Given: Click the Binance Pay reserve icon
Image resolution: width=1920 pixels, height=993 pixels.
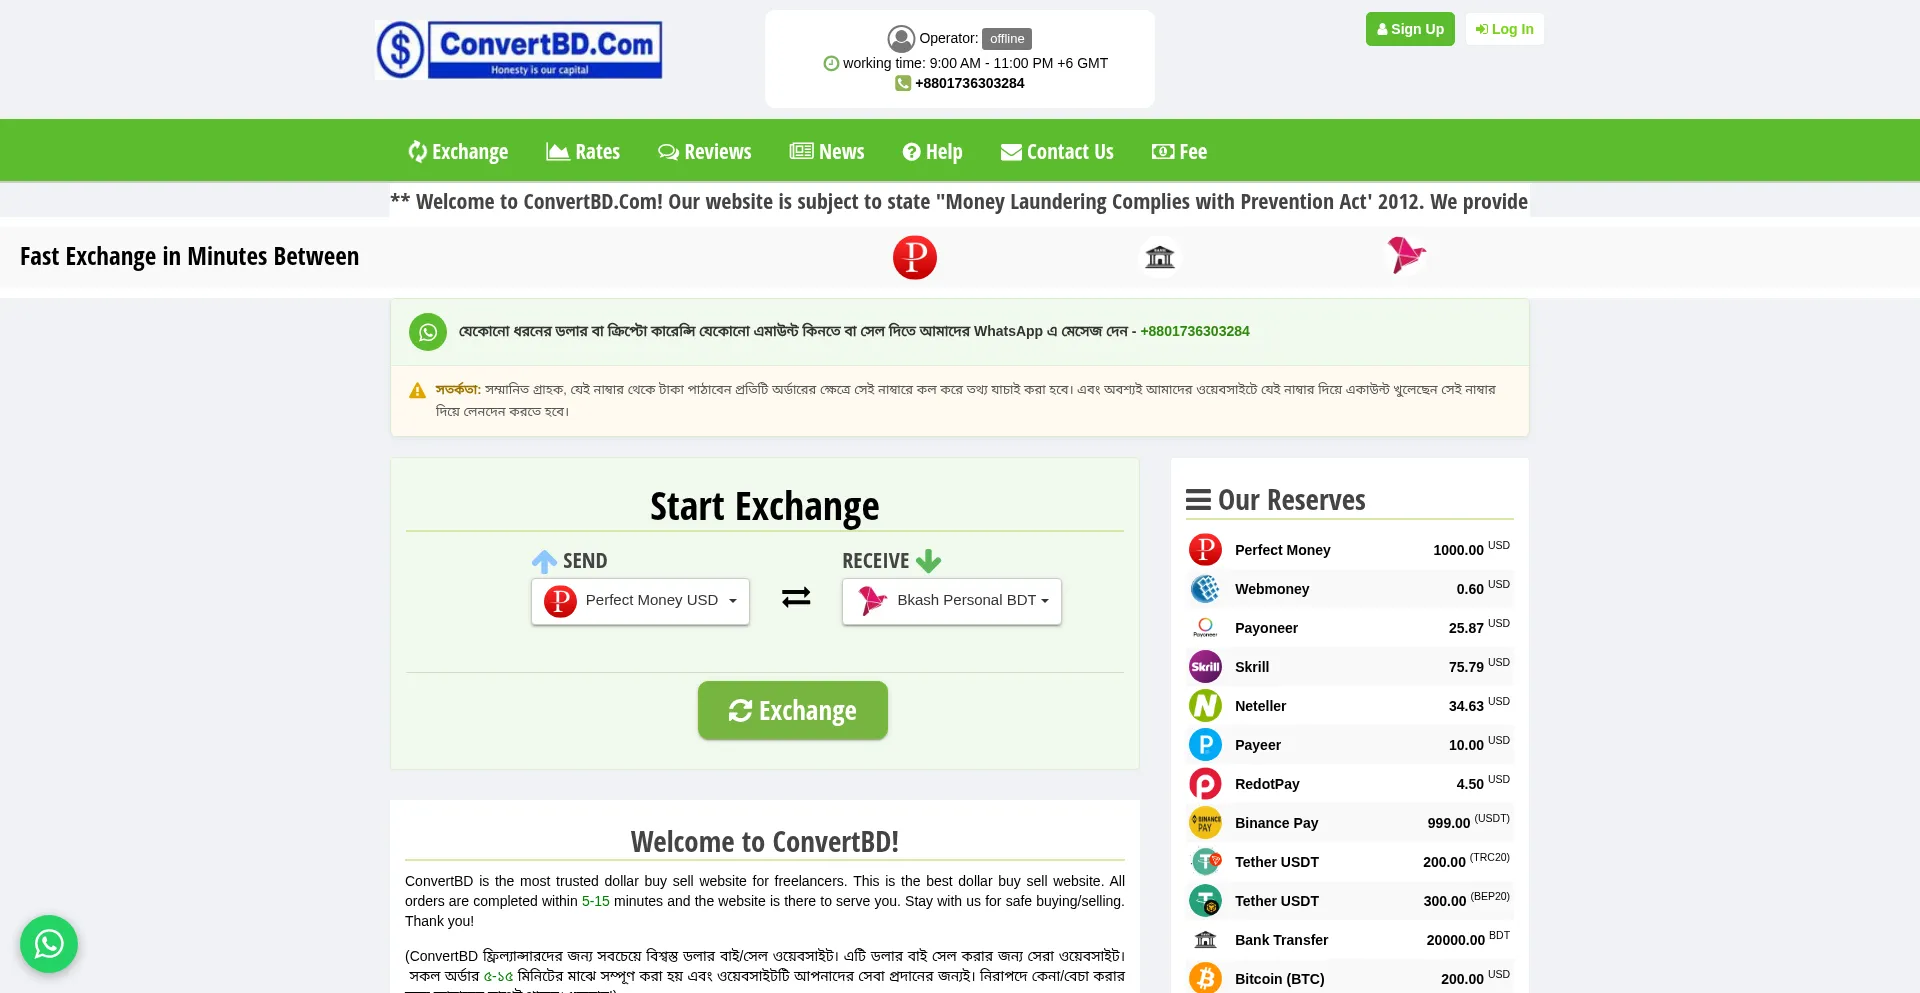Looking at the screenshot, I should 1205,823.
